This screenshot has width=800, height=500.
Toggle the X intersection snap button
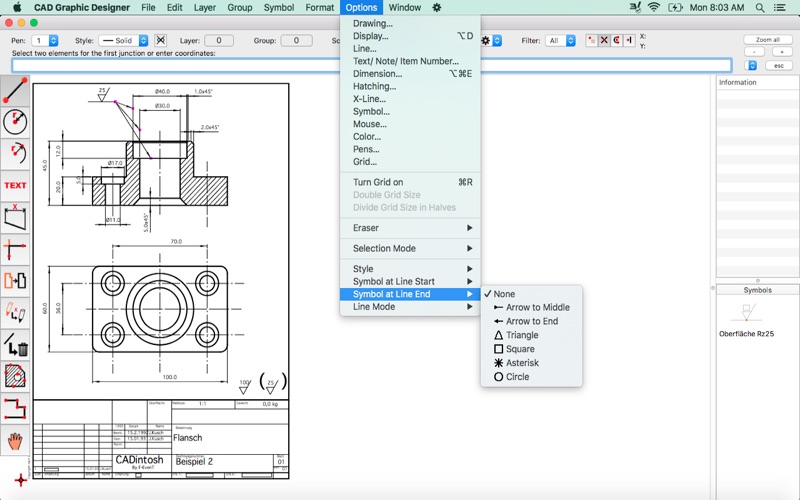pos(604,40)
